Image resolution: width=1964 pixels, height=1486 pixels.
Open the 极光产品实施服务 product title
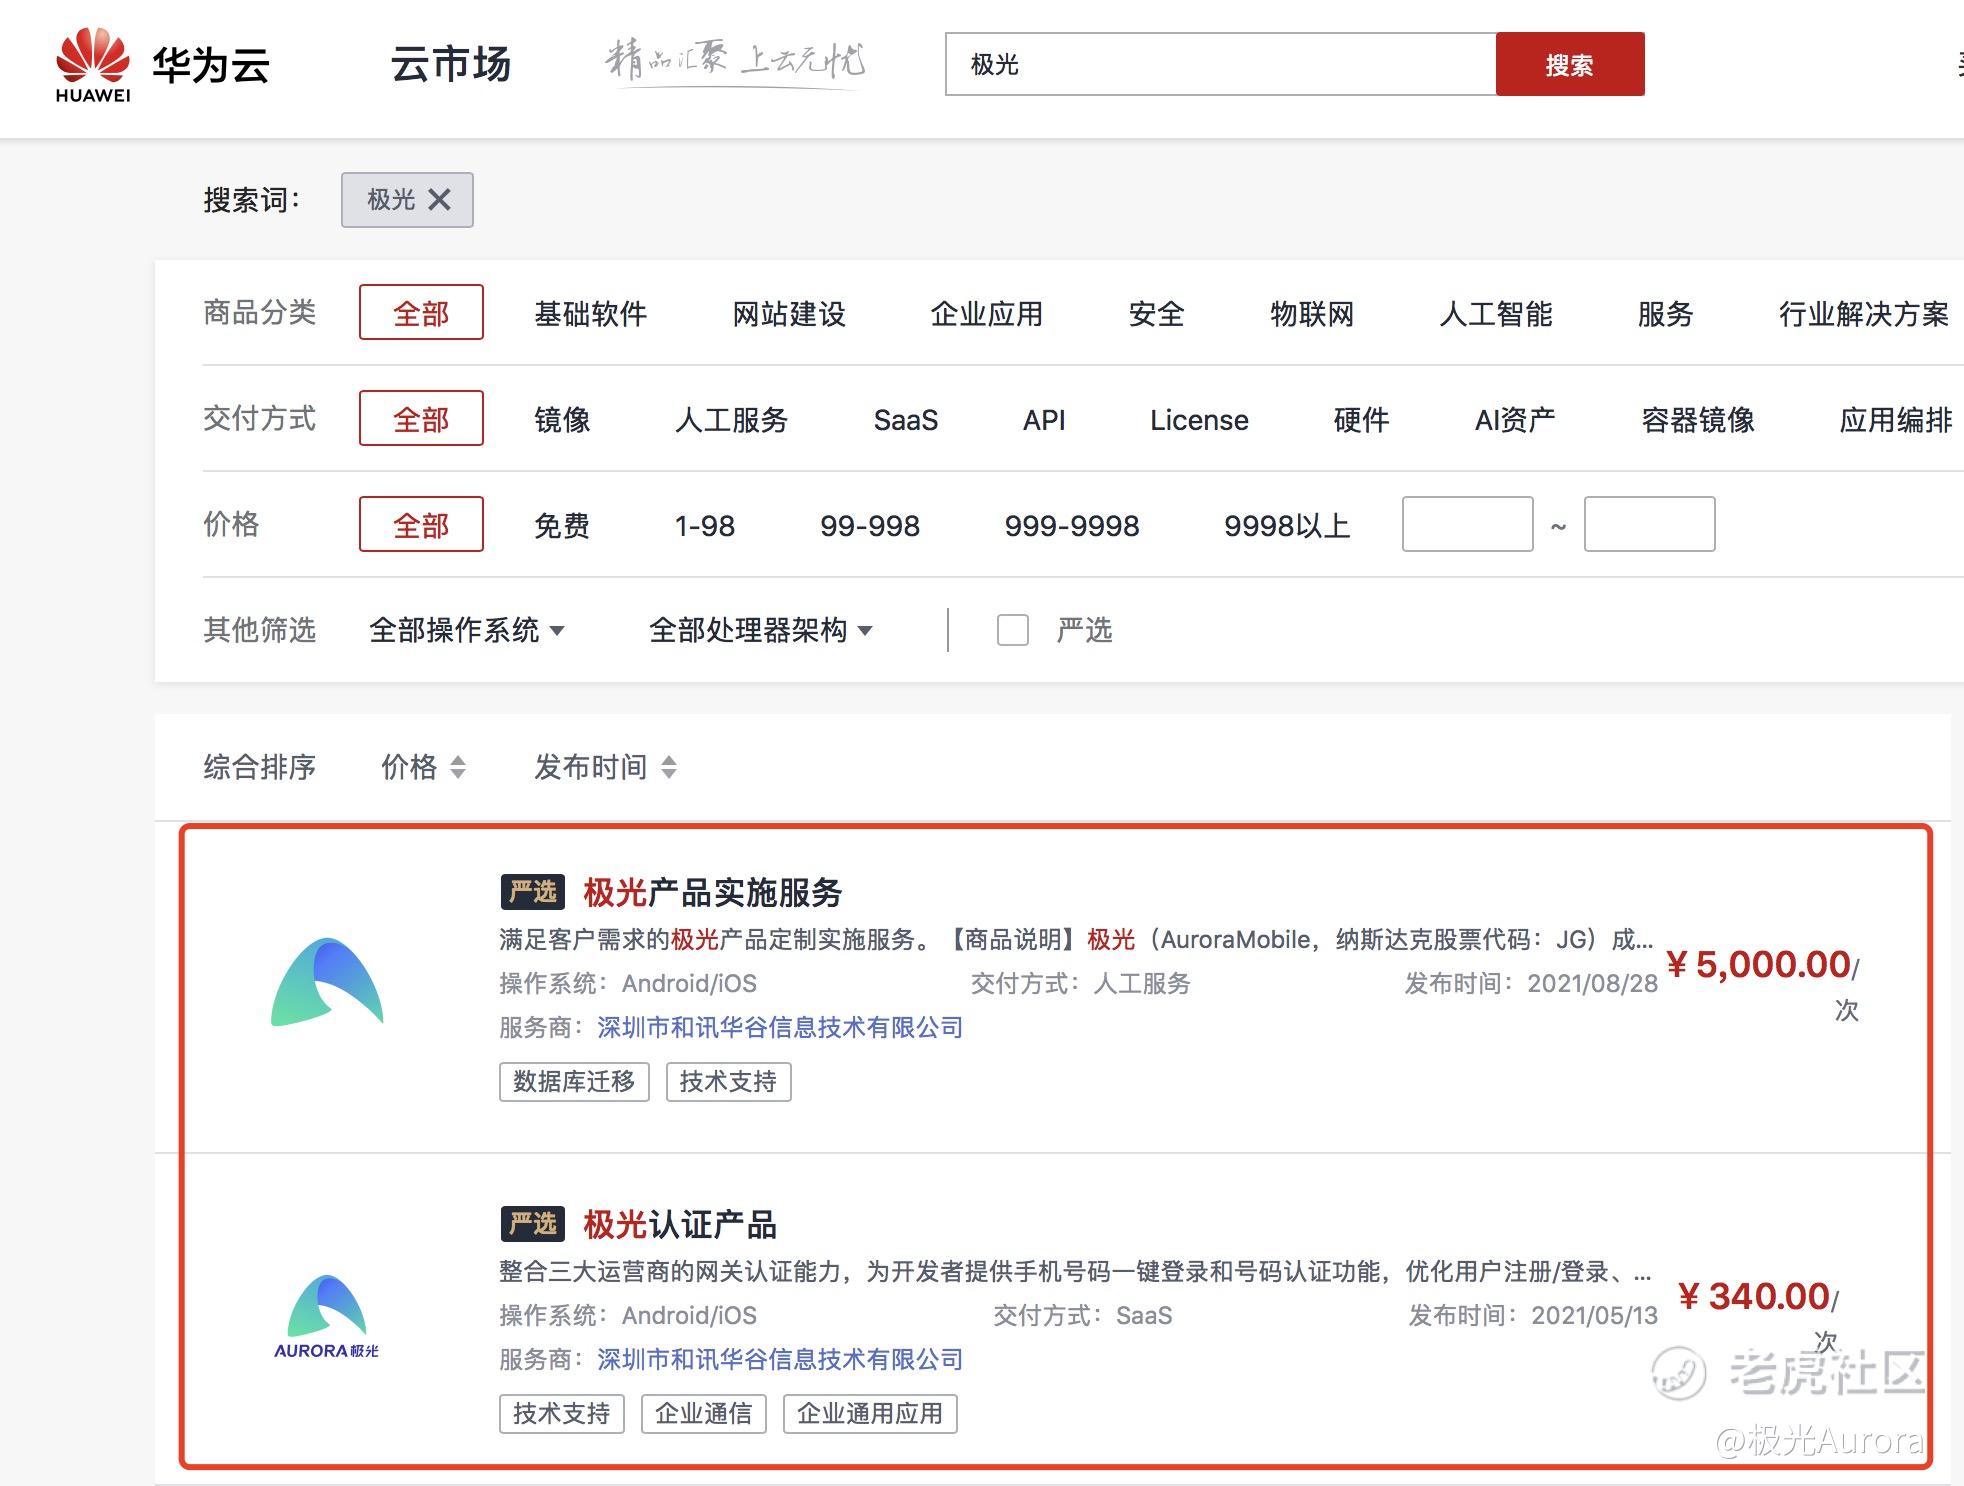pyautogui.click(x=712, y=892)
